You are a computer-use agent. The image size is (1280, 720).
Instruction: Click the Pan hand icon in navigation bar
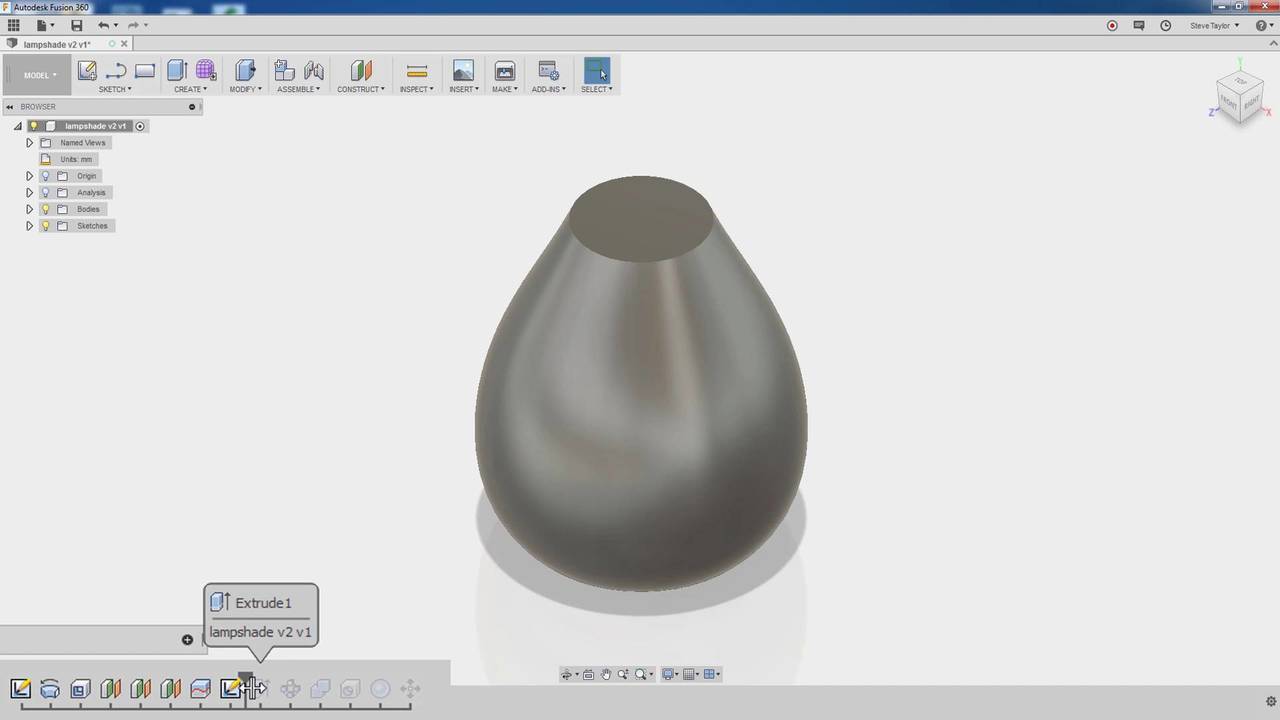[606, 674]
